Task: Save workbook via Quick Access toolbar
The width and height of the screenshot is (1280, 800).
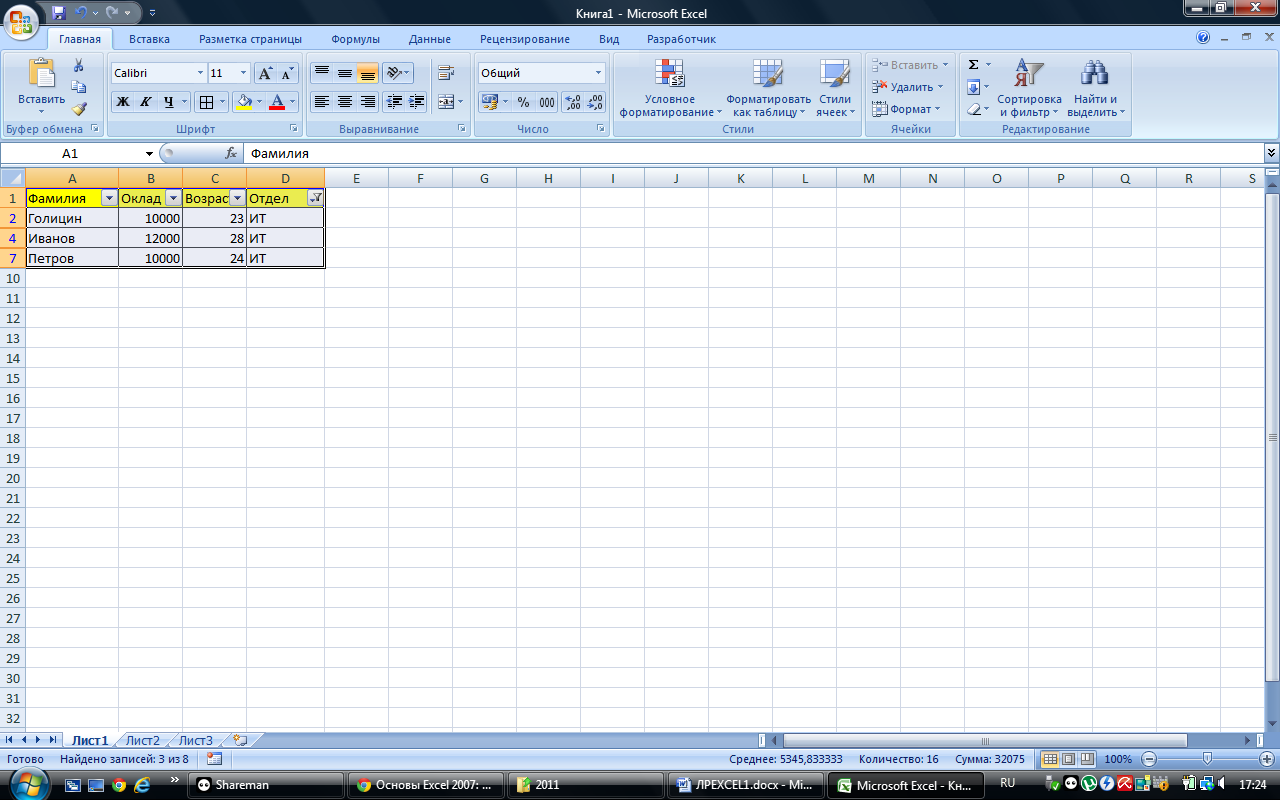Action: [58, 13]
